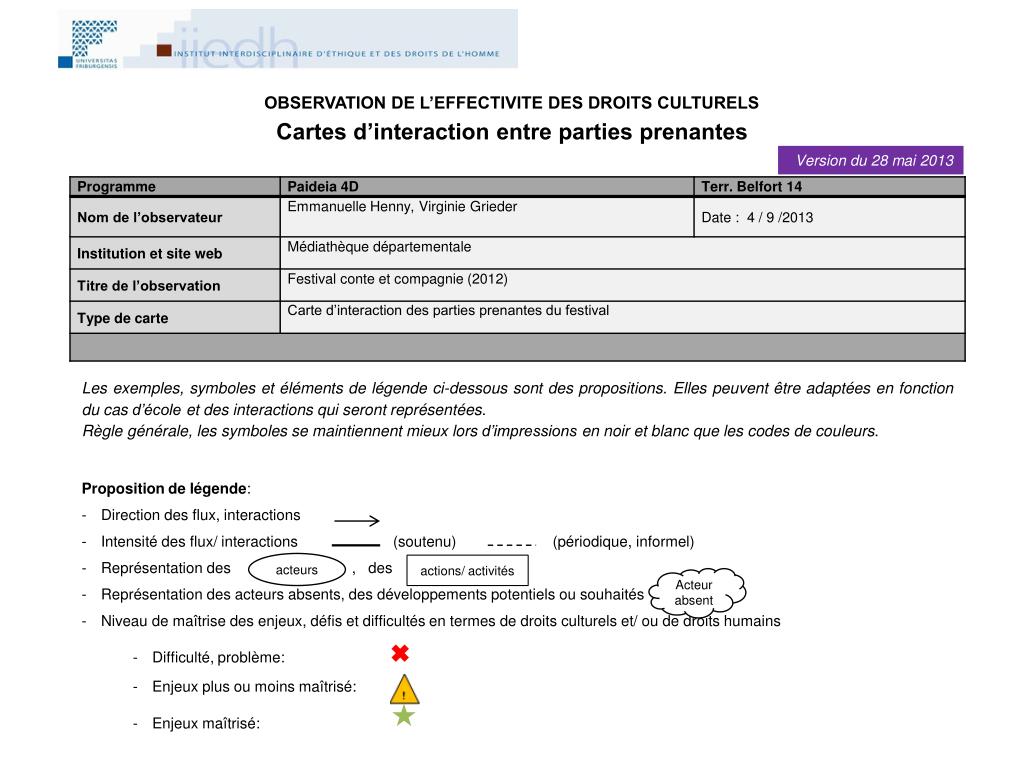Click the 'Terr. Belfort 14' header cell
This screenshot has width=1024, height=768.
pos(829,187)
